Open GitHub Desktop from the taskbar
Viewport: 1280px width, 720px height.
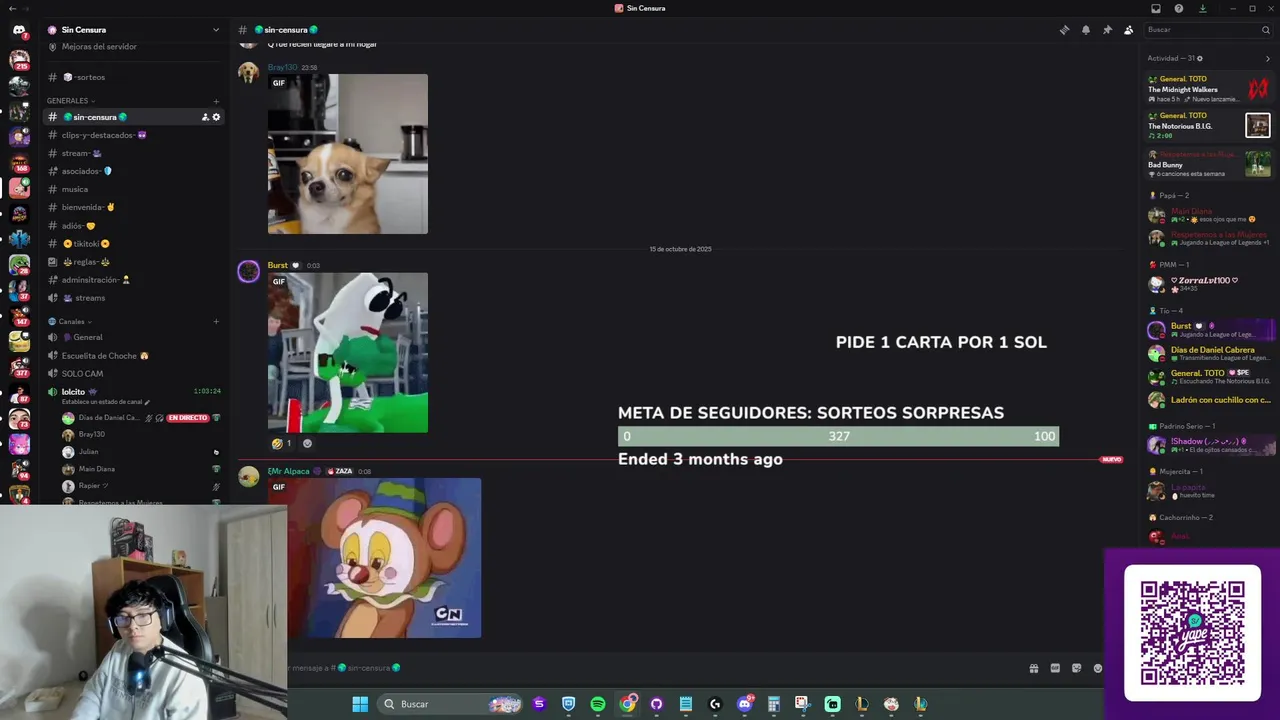click(x=656, y=704)
